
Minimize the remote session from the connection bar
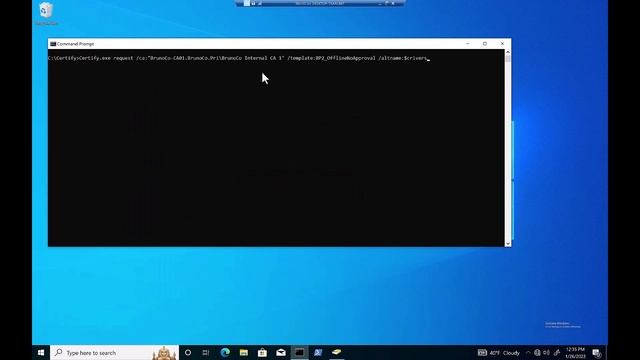click(x=380, y=4)
